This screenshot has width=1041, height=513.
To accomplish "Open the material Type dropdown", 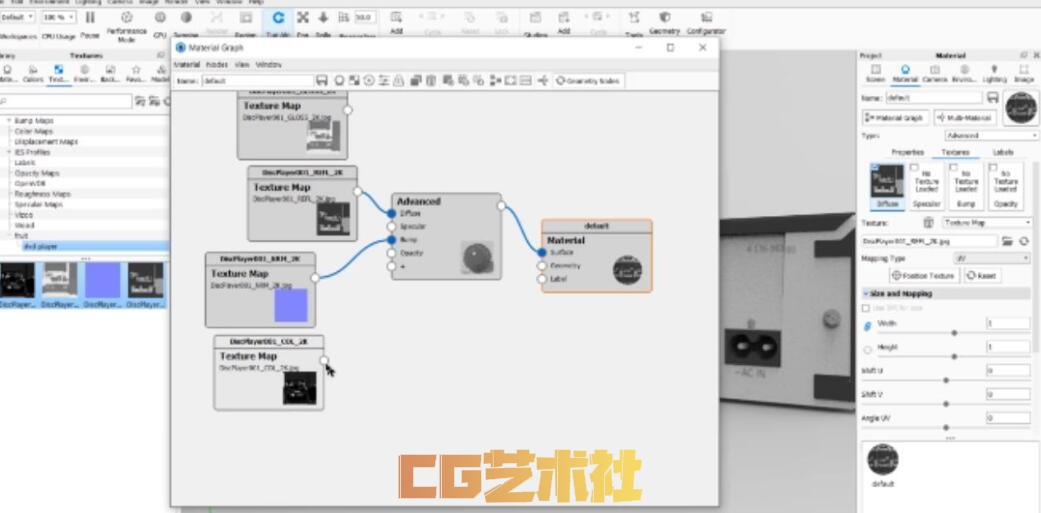I will point(992,135).
